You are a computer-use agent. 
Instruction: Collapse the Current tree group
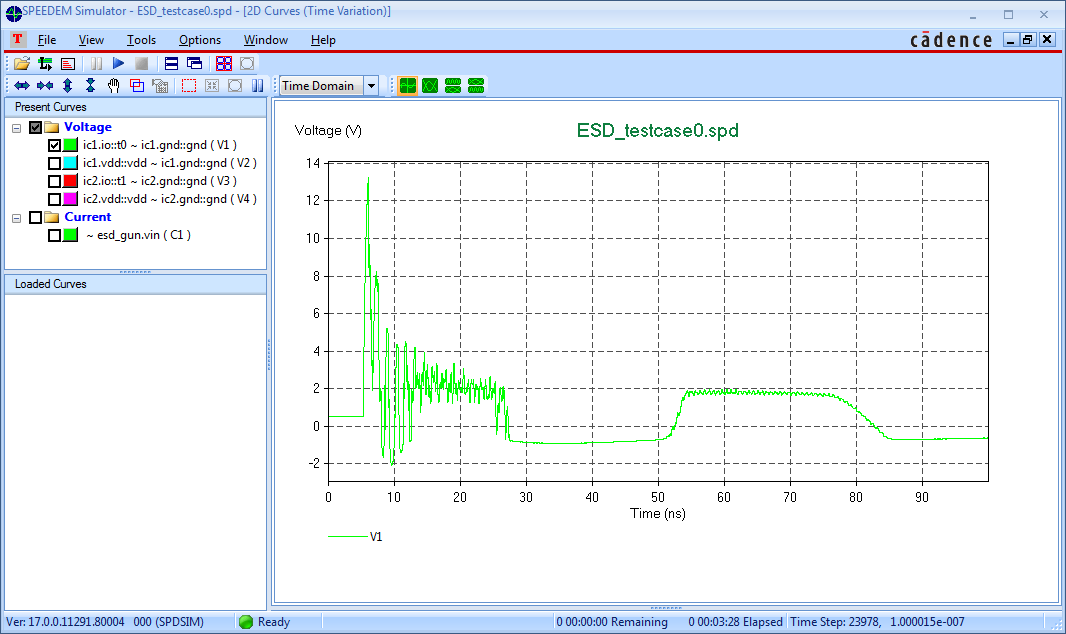point(16,218)
